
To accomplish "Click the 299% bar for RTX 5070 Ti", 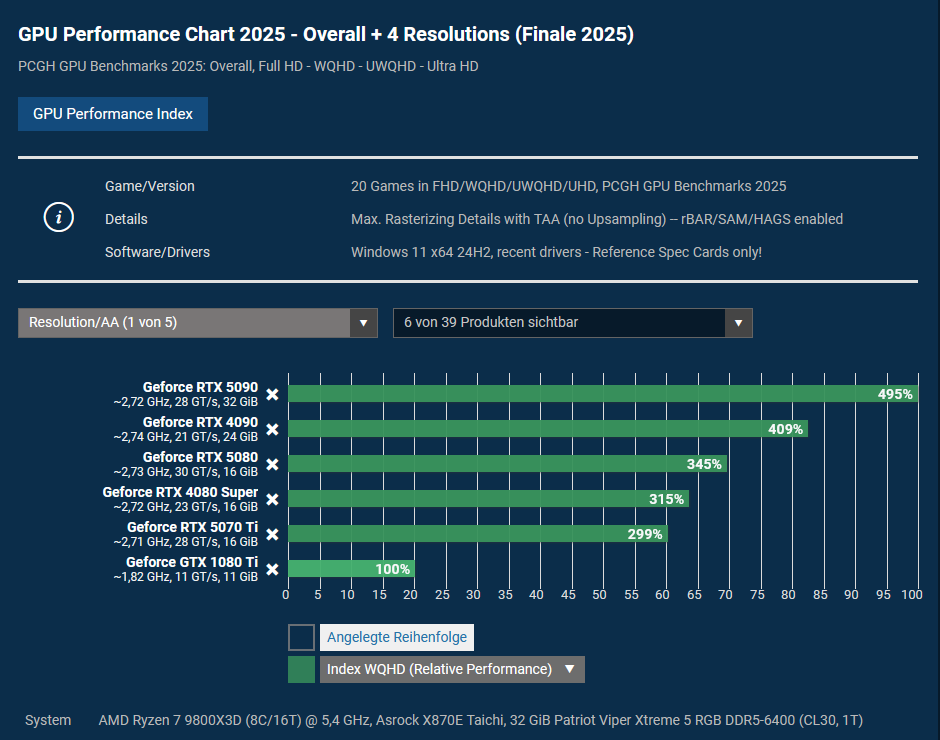I will point(478,534).
